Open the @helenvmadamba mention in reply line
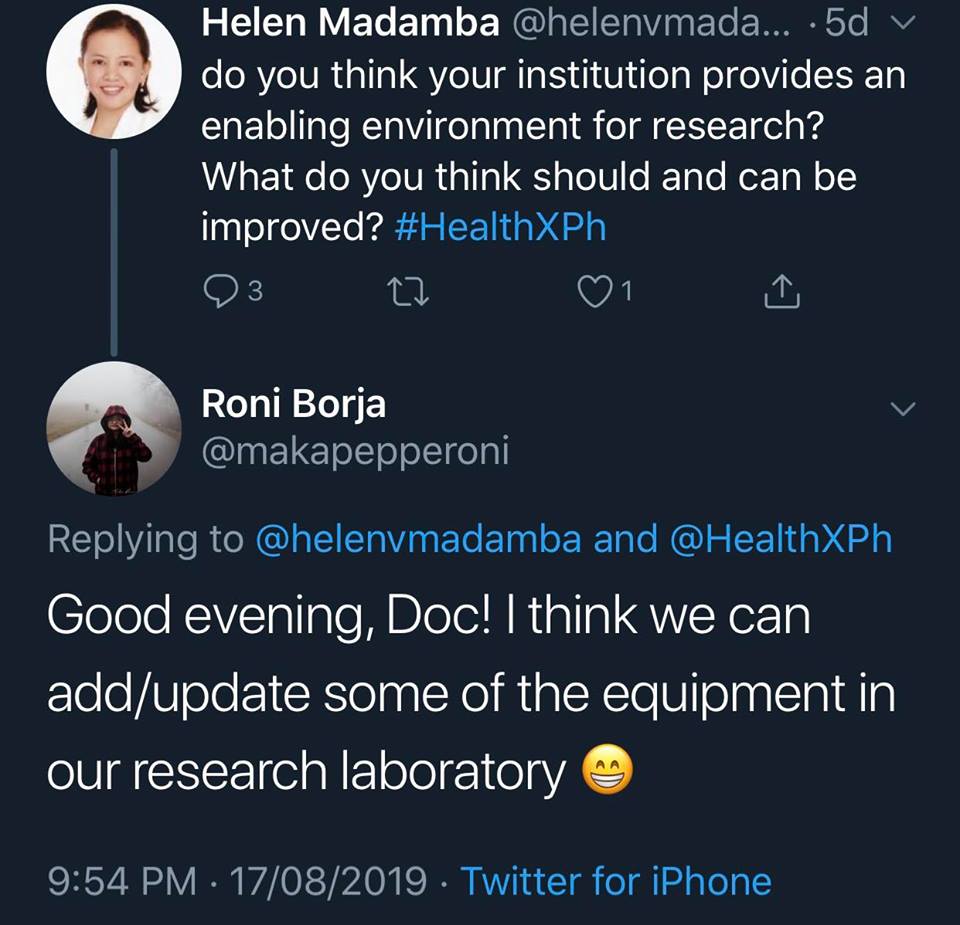The width and height of the screenshot is (960, 925). pos(418,539)
